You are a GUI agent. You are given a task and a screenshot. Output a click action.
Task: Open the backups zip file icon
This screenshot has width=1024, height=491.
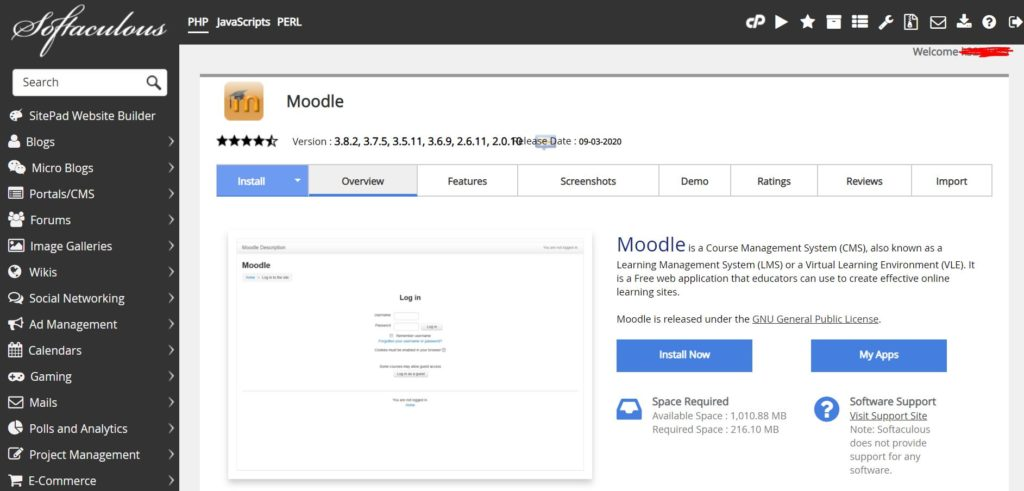pyautogui.click(x=911, y=22)
